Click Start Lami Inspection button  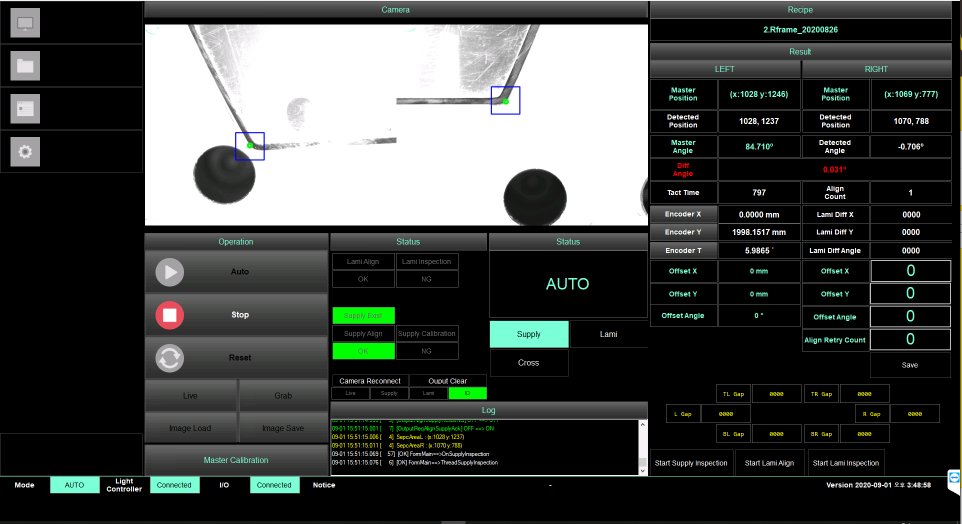pos(846,463)
